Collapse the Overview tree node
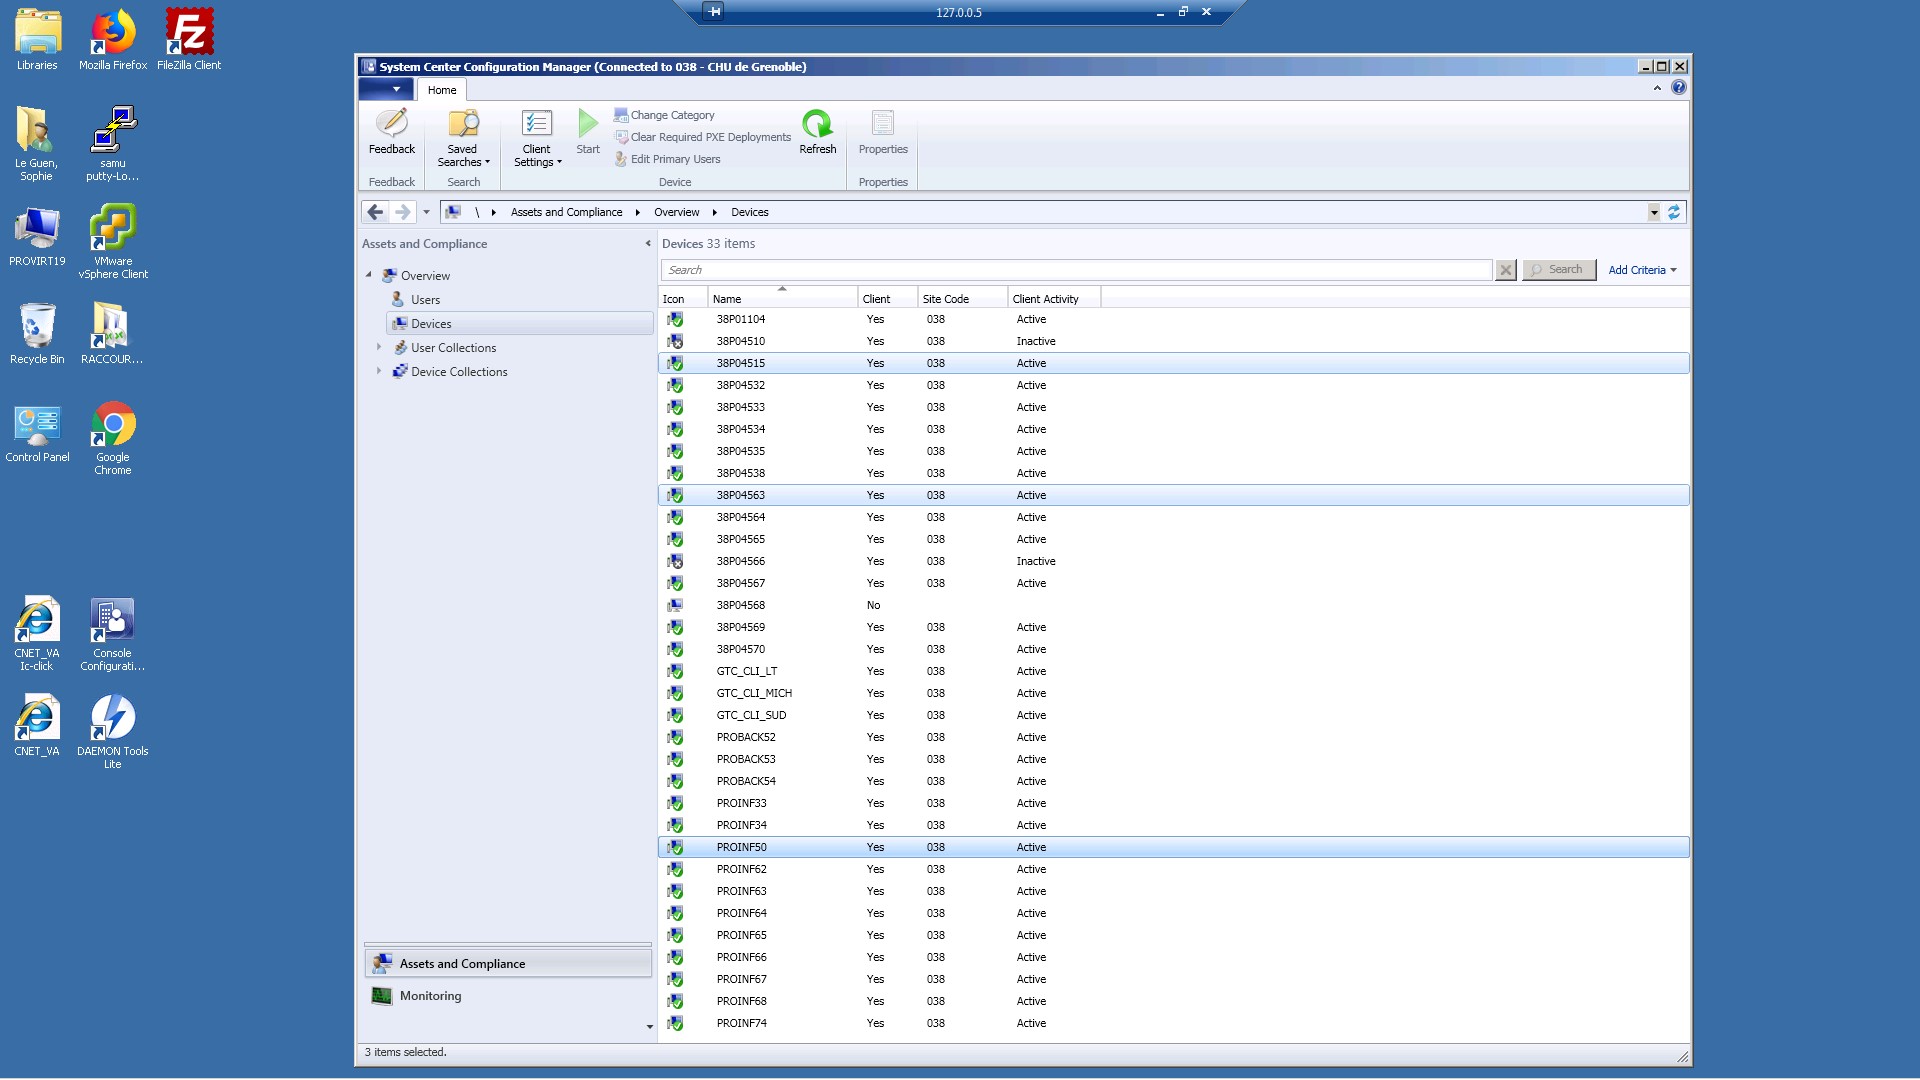The height and width of the screenshot is (1080, 1920). coord(369,275)
